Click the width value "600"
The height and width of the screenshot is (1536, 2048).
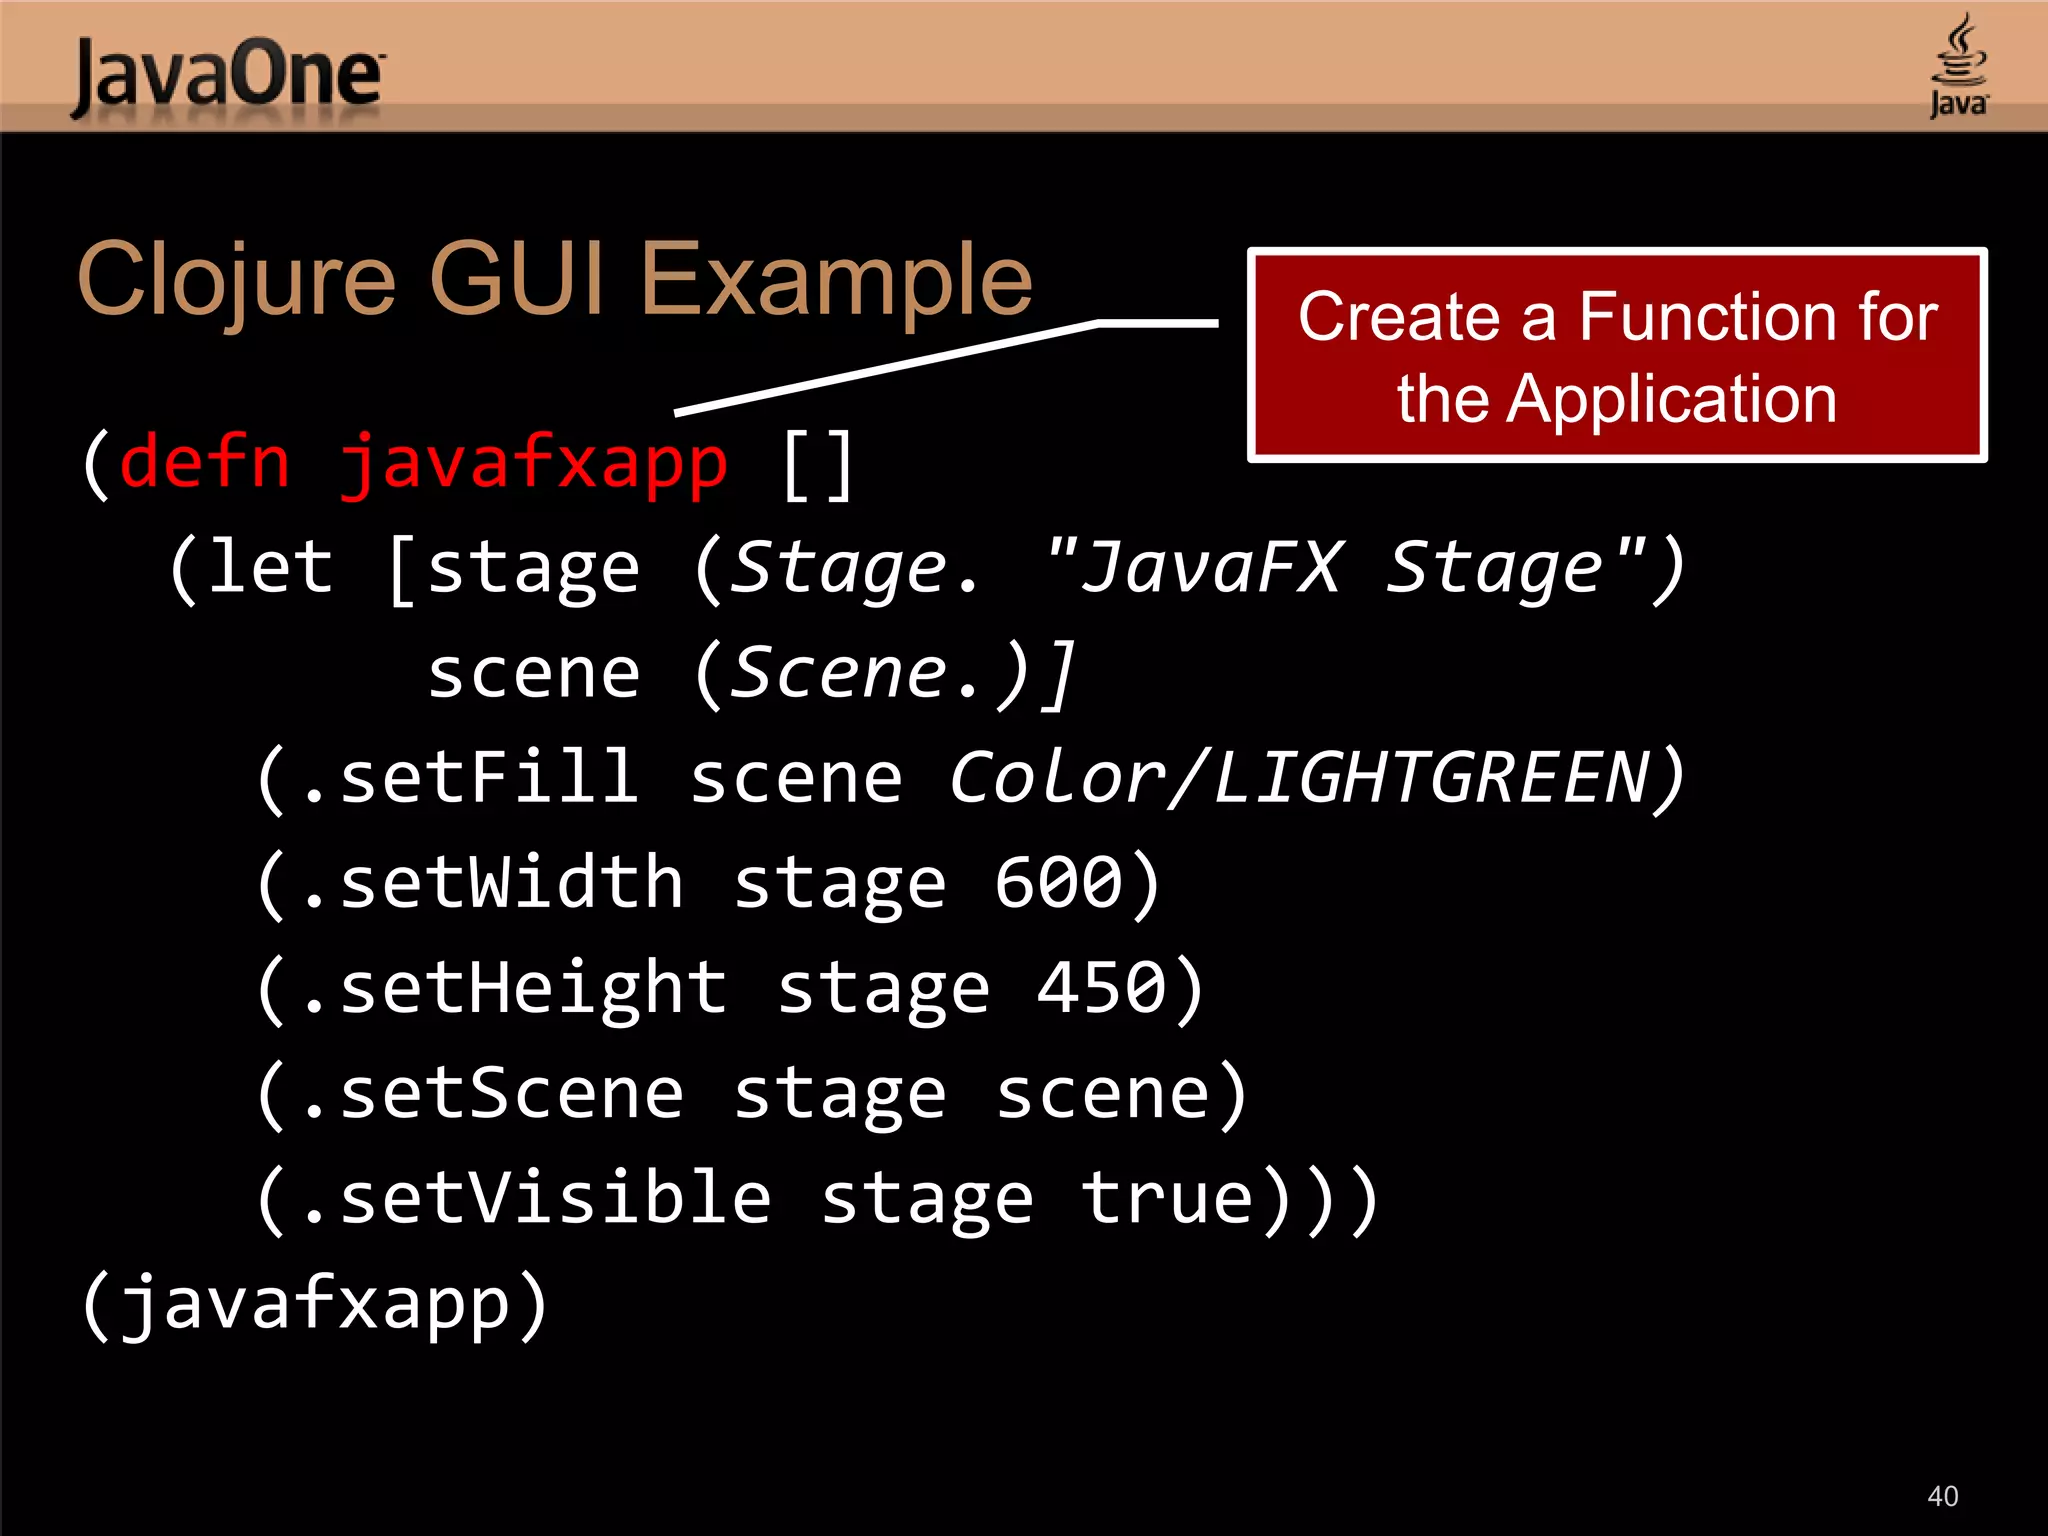pos(1058,884)
